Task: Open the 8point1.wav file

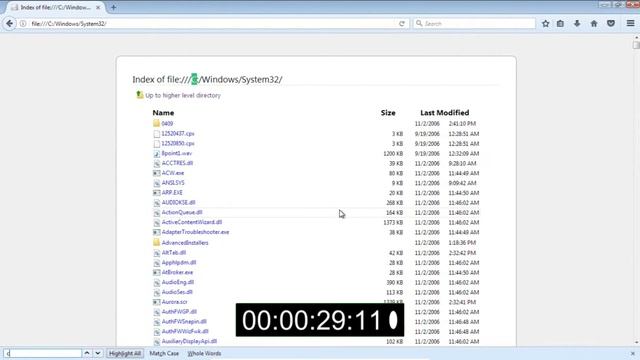Action: tap(177, 153)
